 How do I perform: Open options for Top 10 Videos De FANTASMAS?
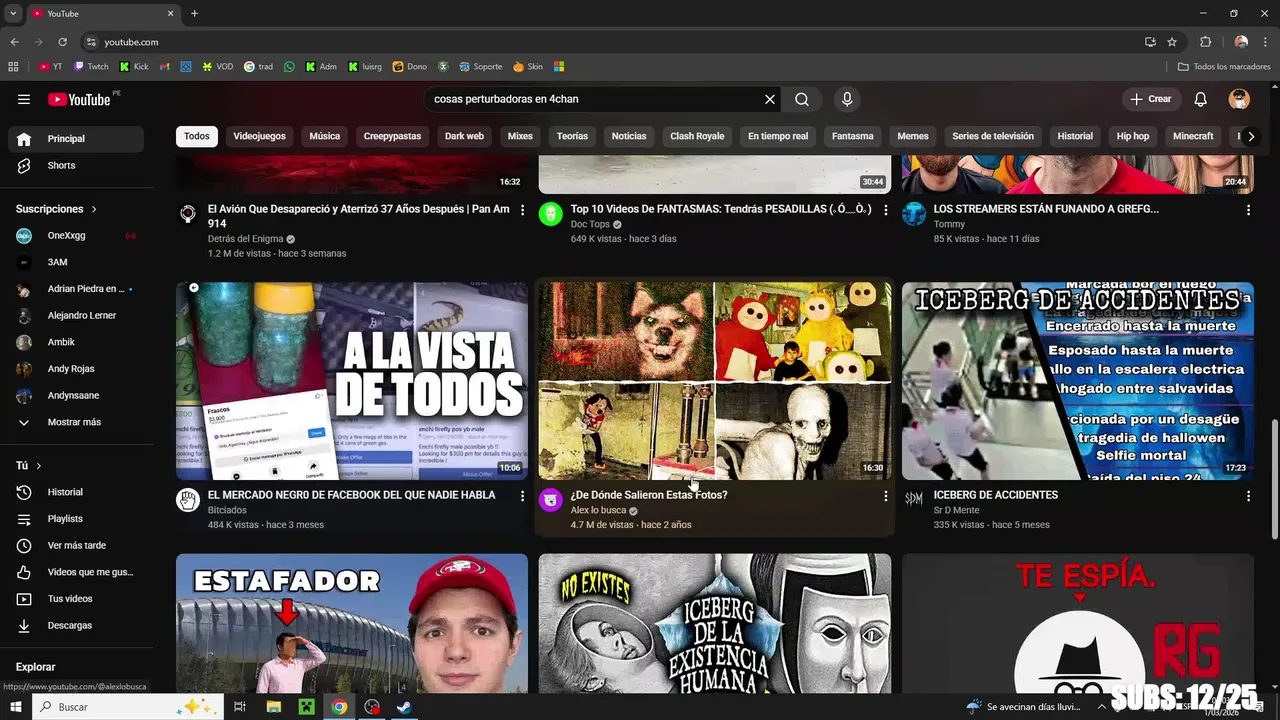pyautogui.click(x=885, y=210)
